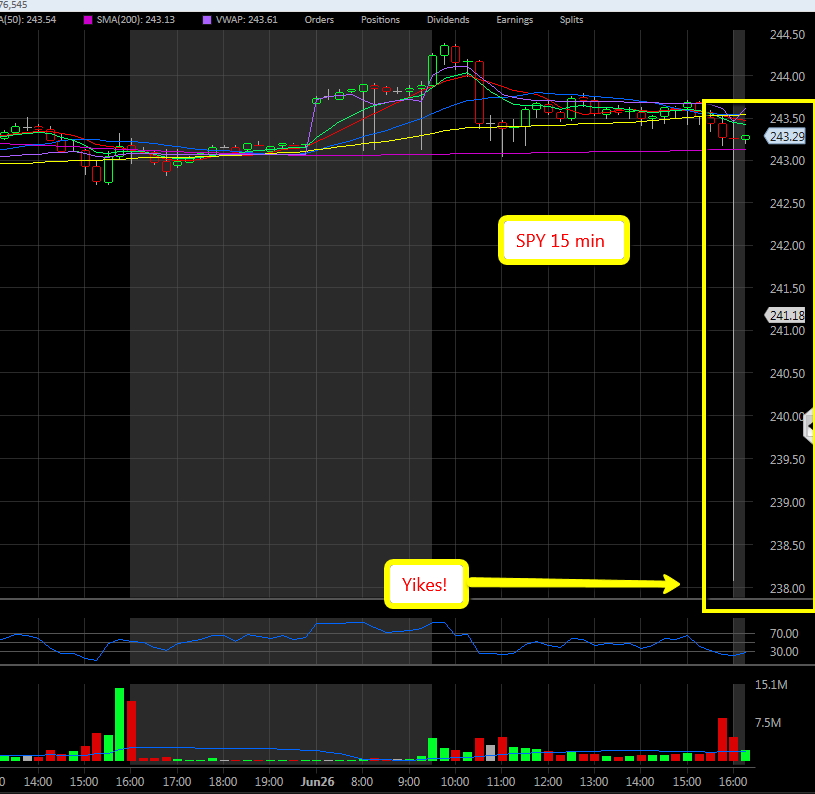Expand the side panel arrow on right edge
Viewport: 815px width, 794px height.
(809, 428)
